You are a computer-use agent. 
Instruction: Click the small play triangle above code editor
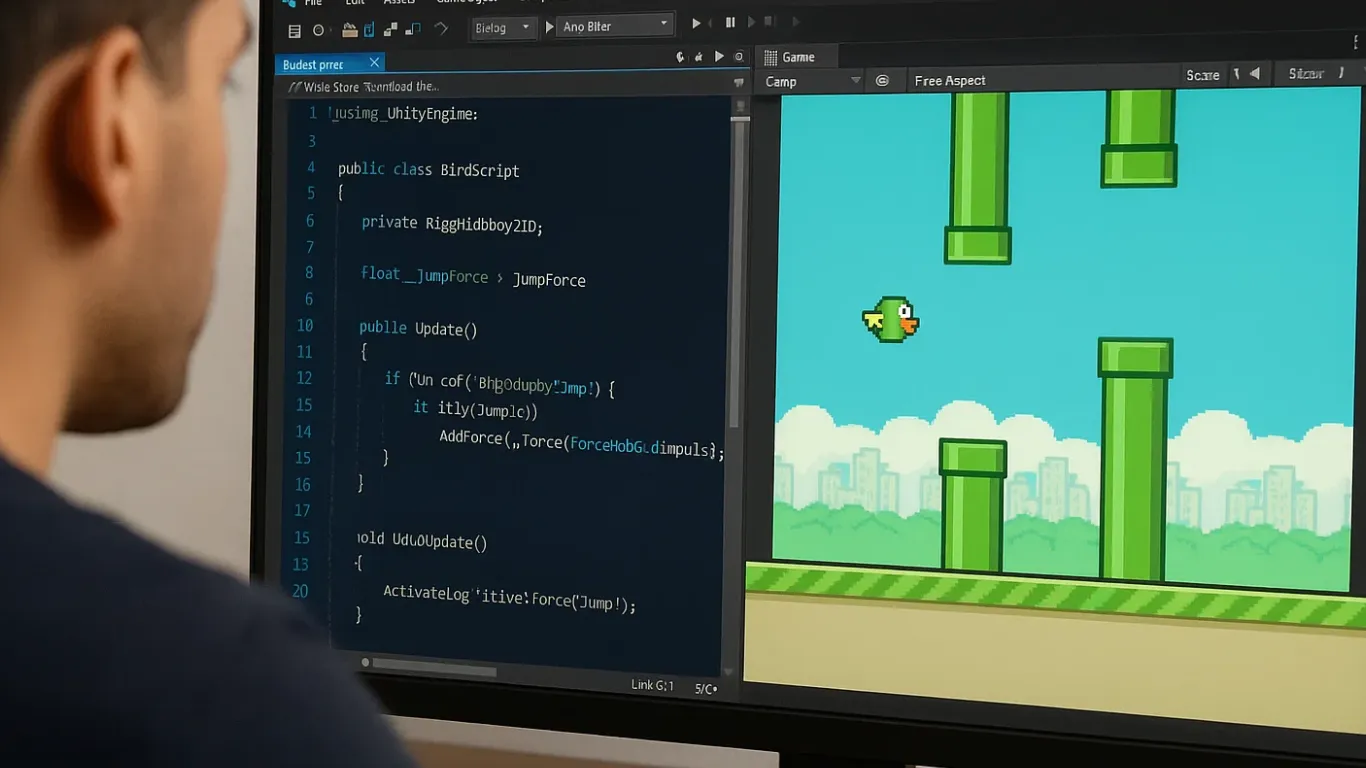pos(718,58)
